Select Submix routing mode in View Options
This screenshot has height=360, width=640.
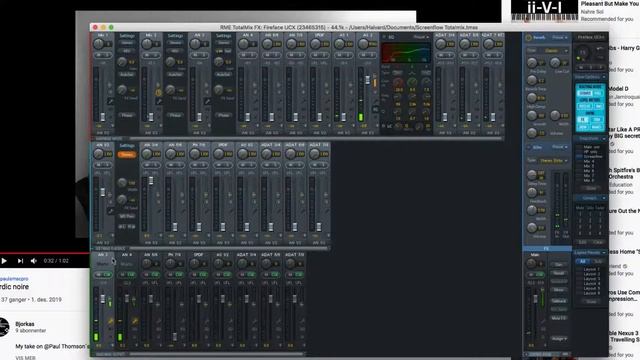[584, 93]
